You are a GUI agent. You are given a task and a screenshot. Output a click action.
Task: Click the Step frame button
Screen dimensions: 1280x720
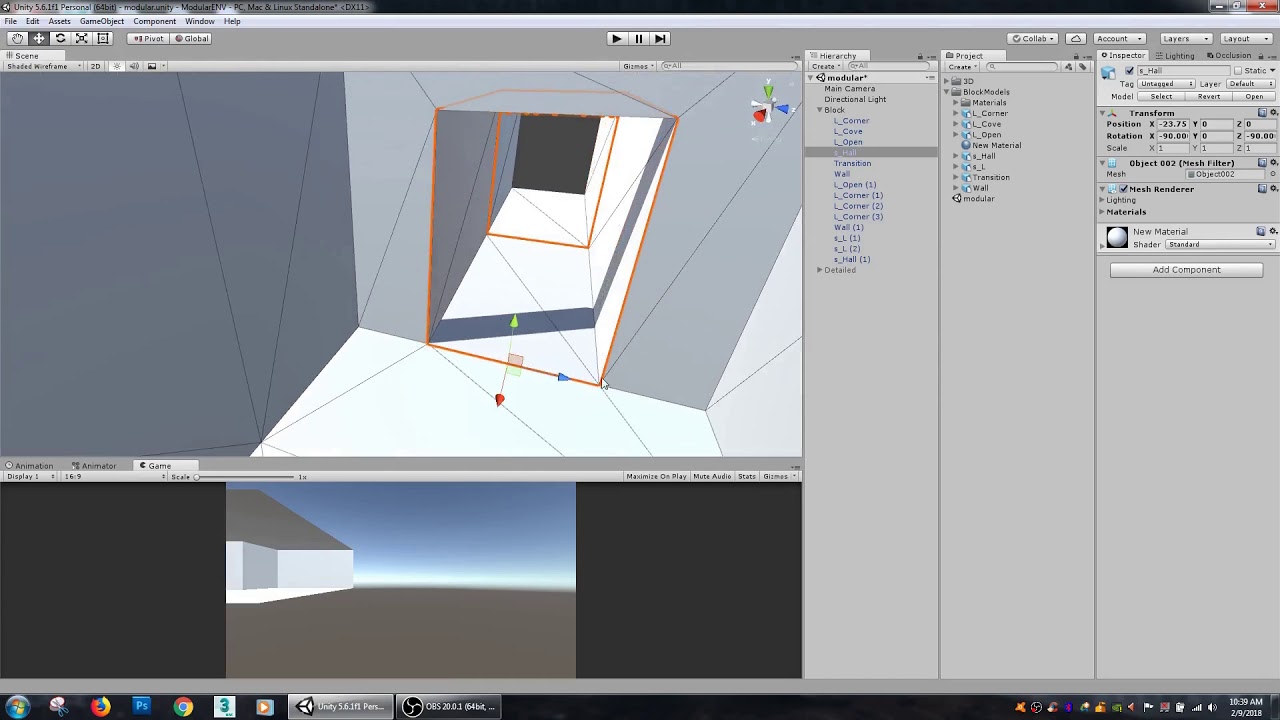click(660, 38)
